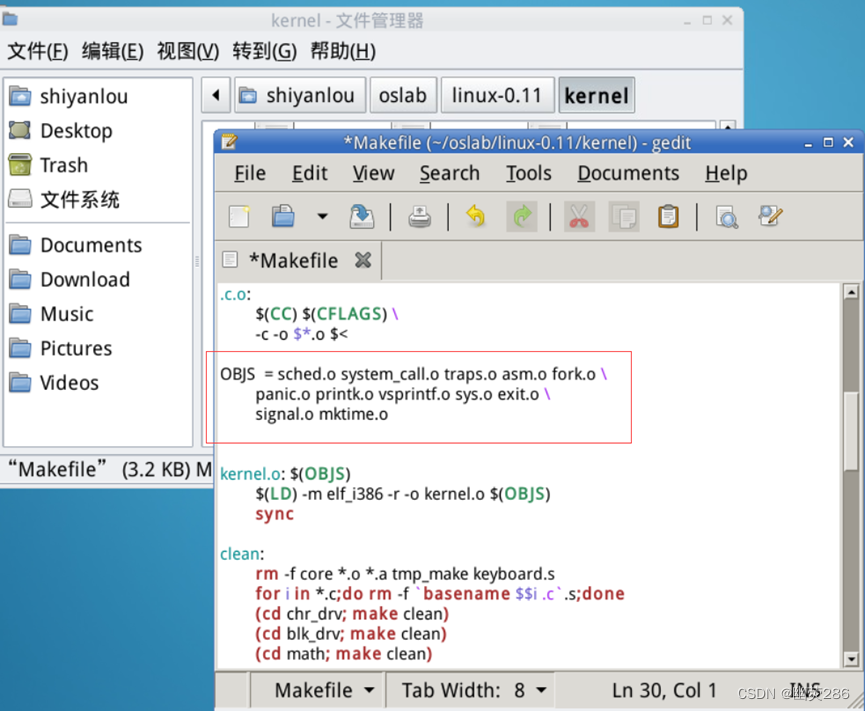Open the 视图(V) menu in file manager
The image size is (865, 711).
186,51
